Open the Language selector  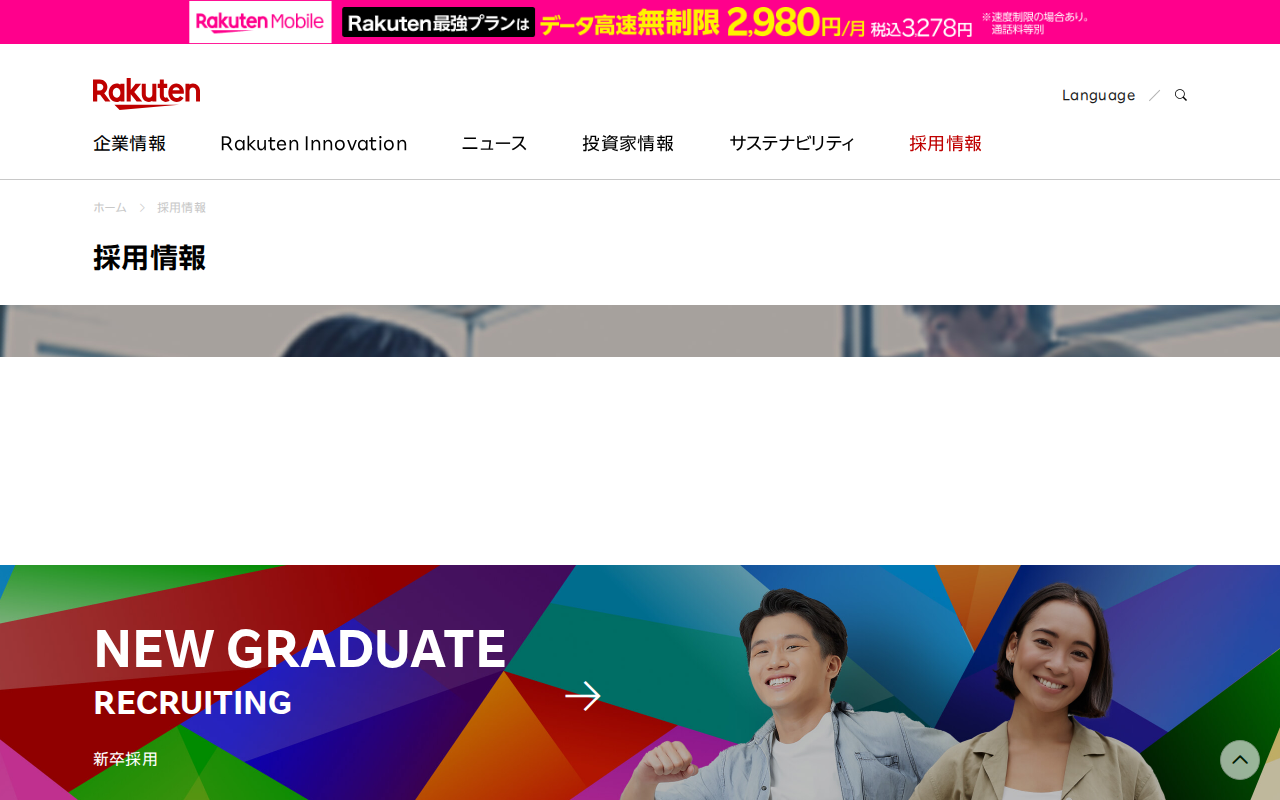tap(1098, 95)
